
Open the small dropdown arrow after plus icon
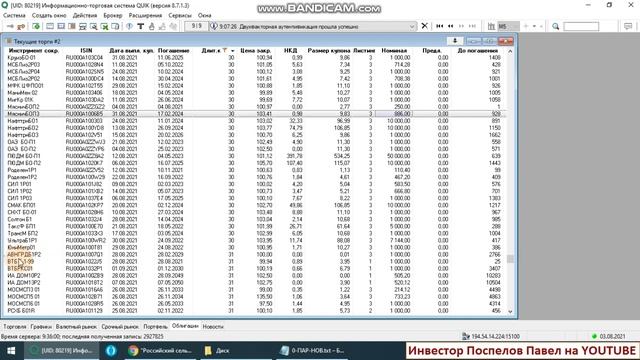[x=534, y=26]
